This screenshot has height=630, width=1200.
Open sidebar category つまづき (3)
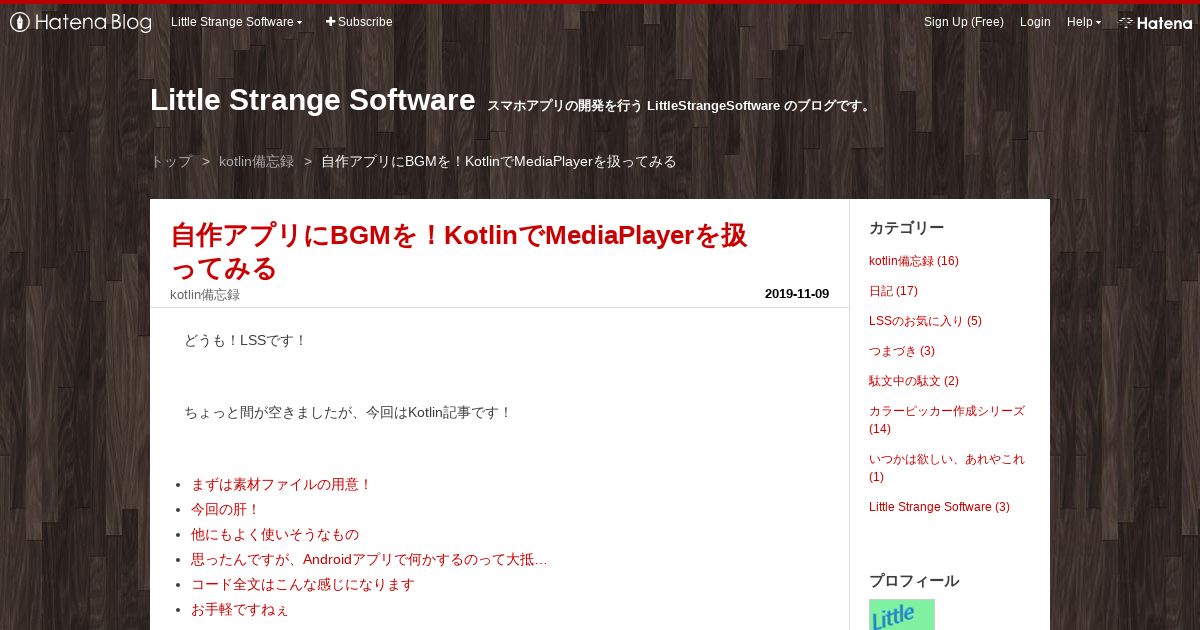tap(902, 351)
